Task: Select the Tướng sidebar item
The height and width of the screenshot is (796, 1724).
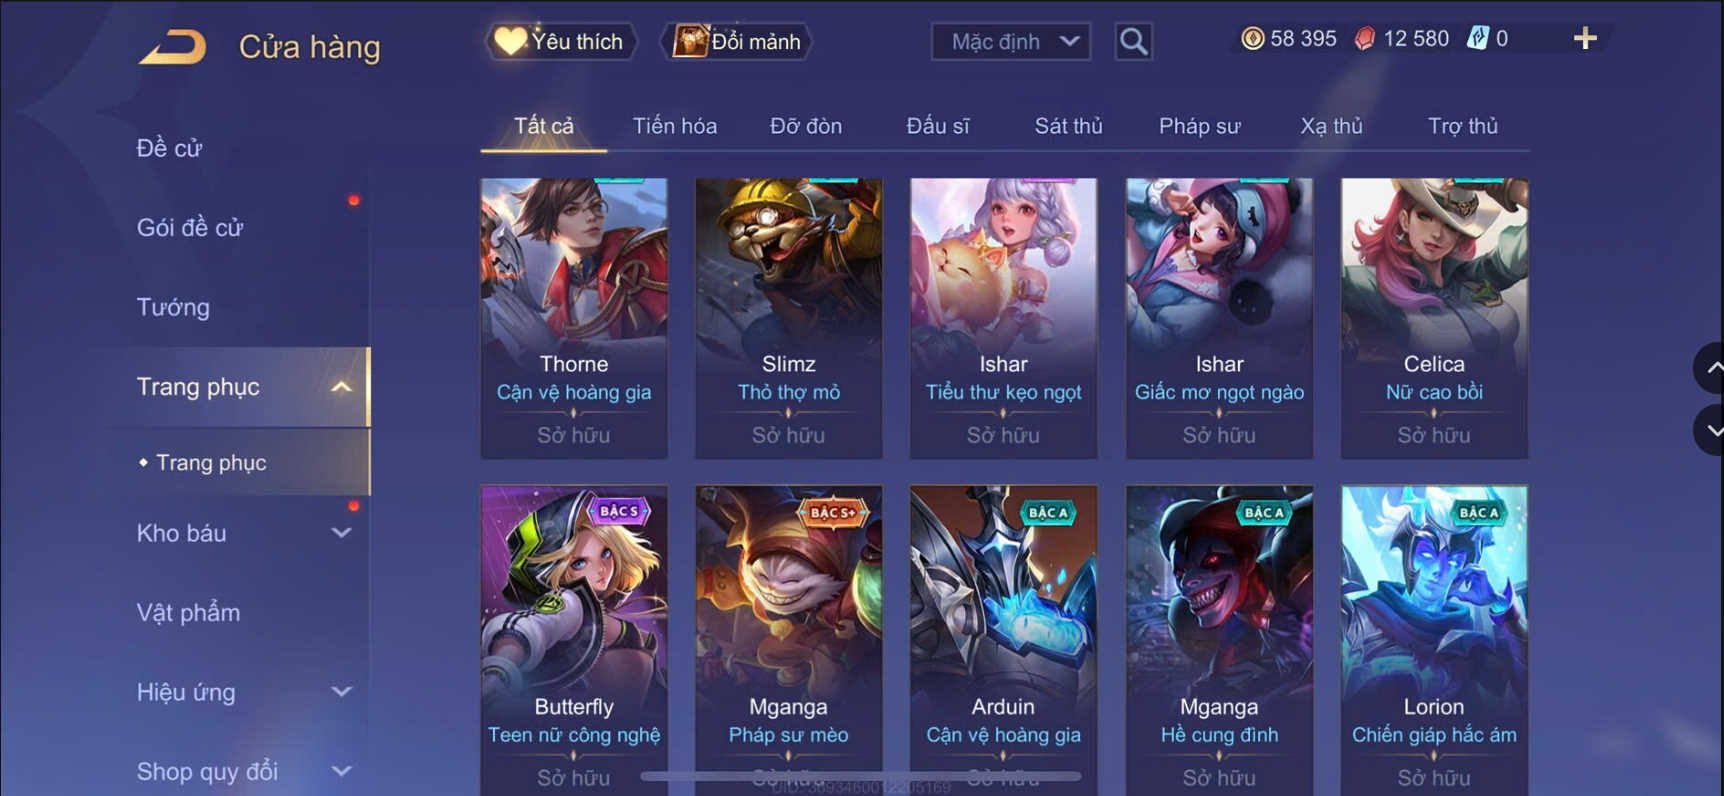Action: click(173, 307)
